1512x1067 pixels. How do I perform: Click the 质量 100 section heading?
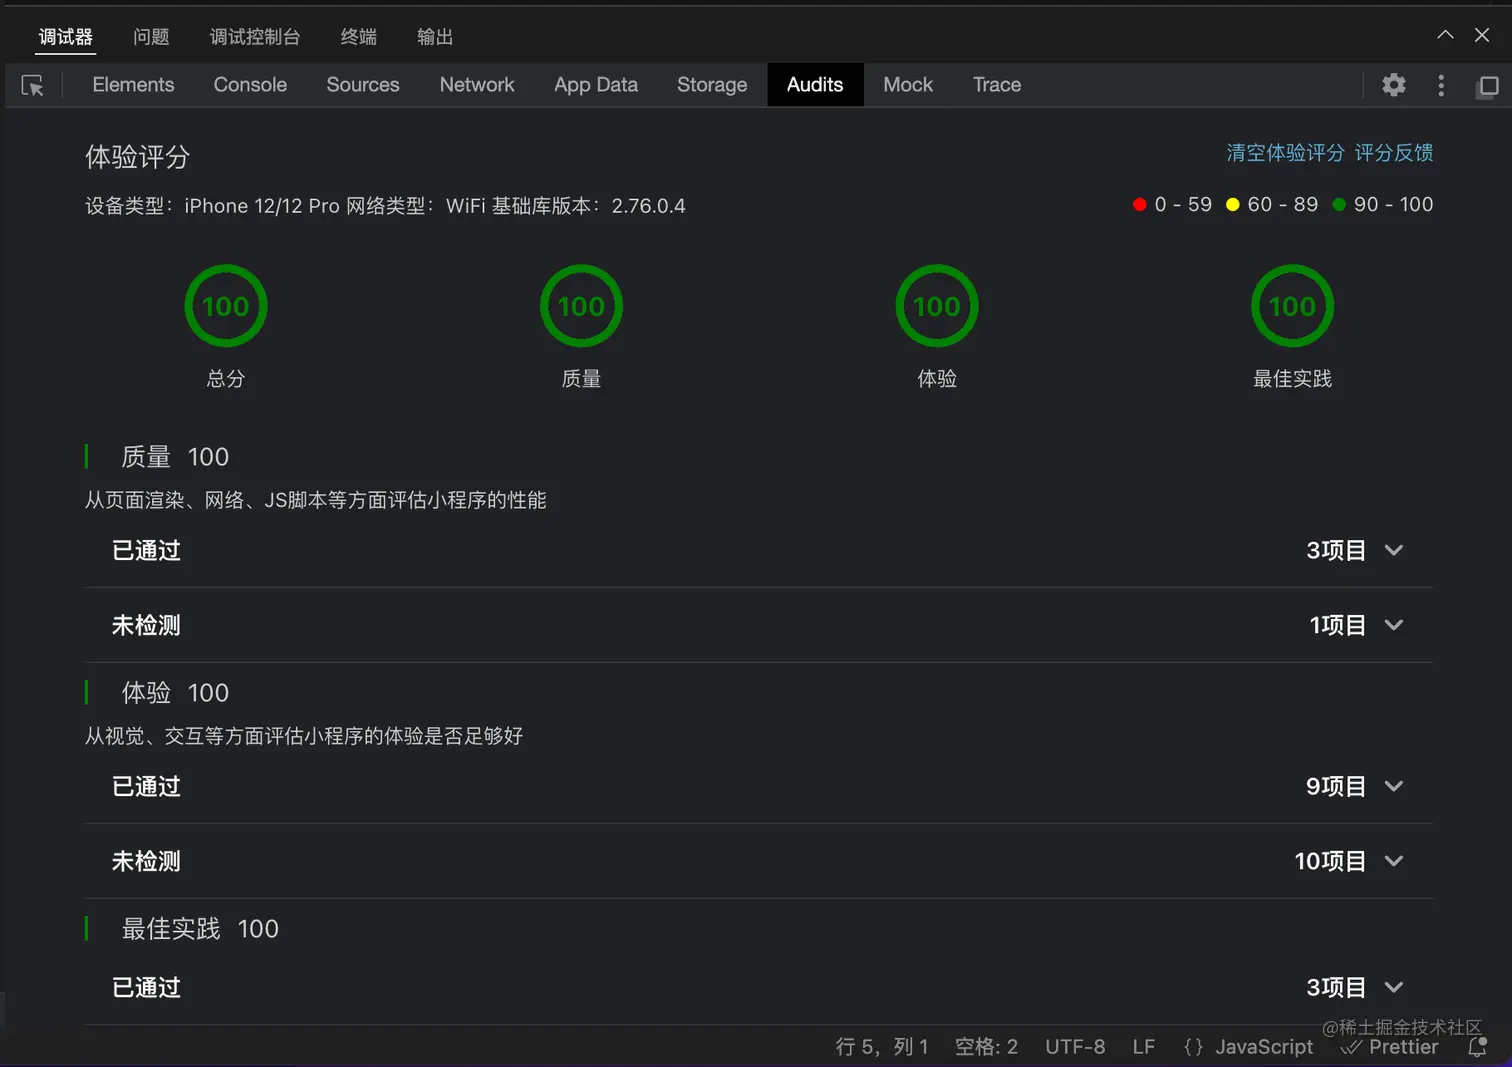point(175,457)
